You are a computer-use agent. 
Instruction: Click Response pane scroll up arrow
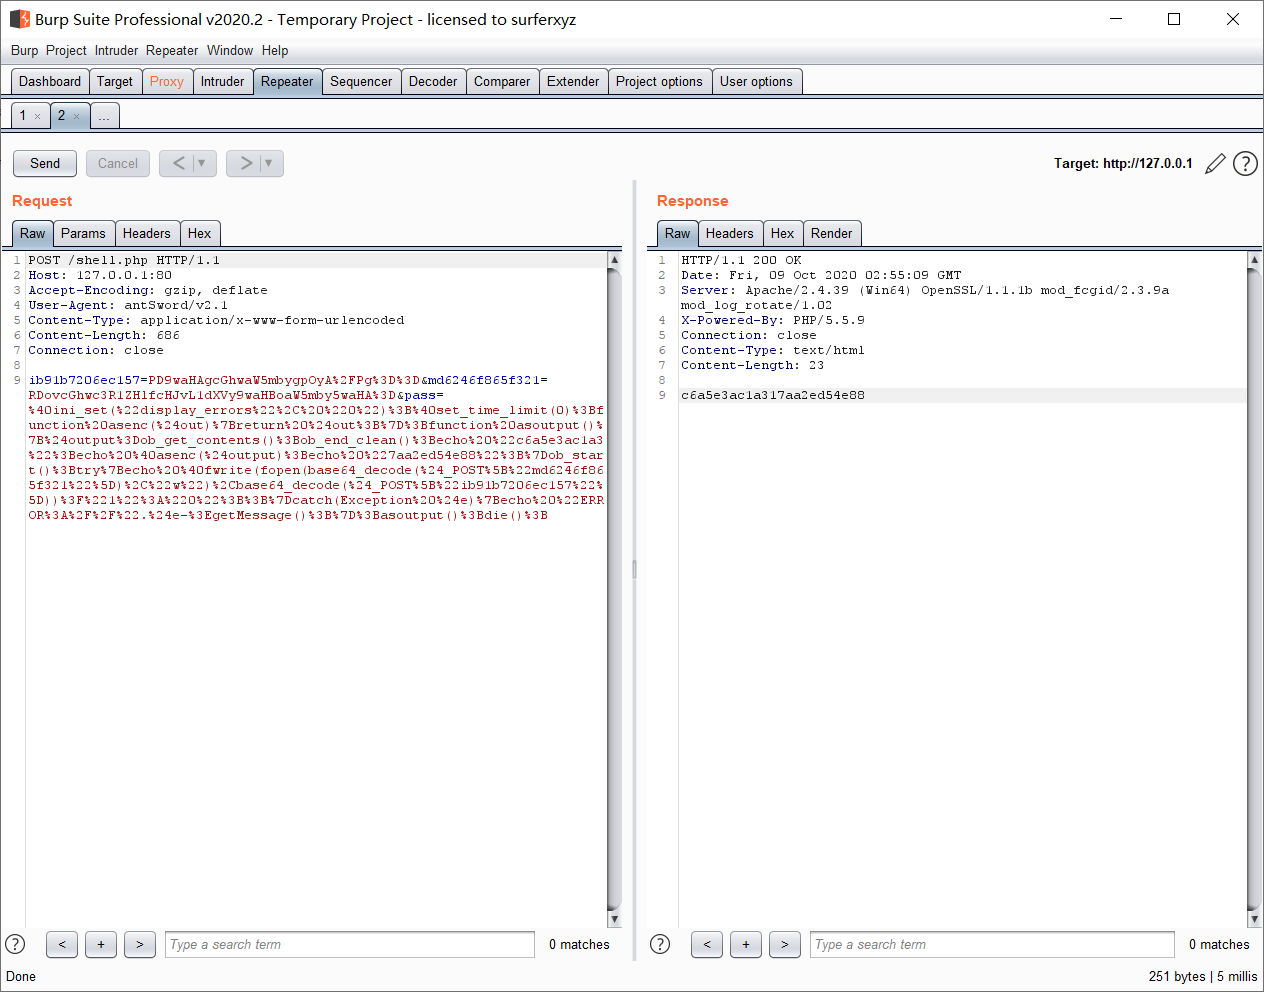coord(1254,260)
